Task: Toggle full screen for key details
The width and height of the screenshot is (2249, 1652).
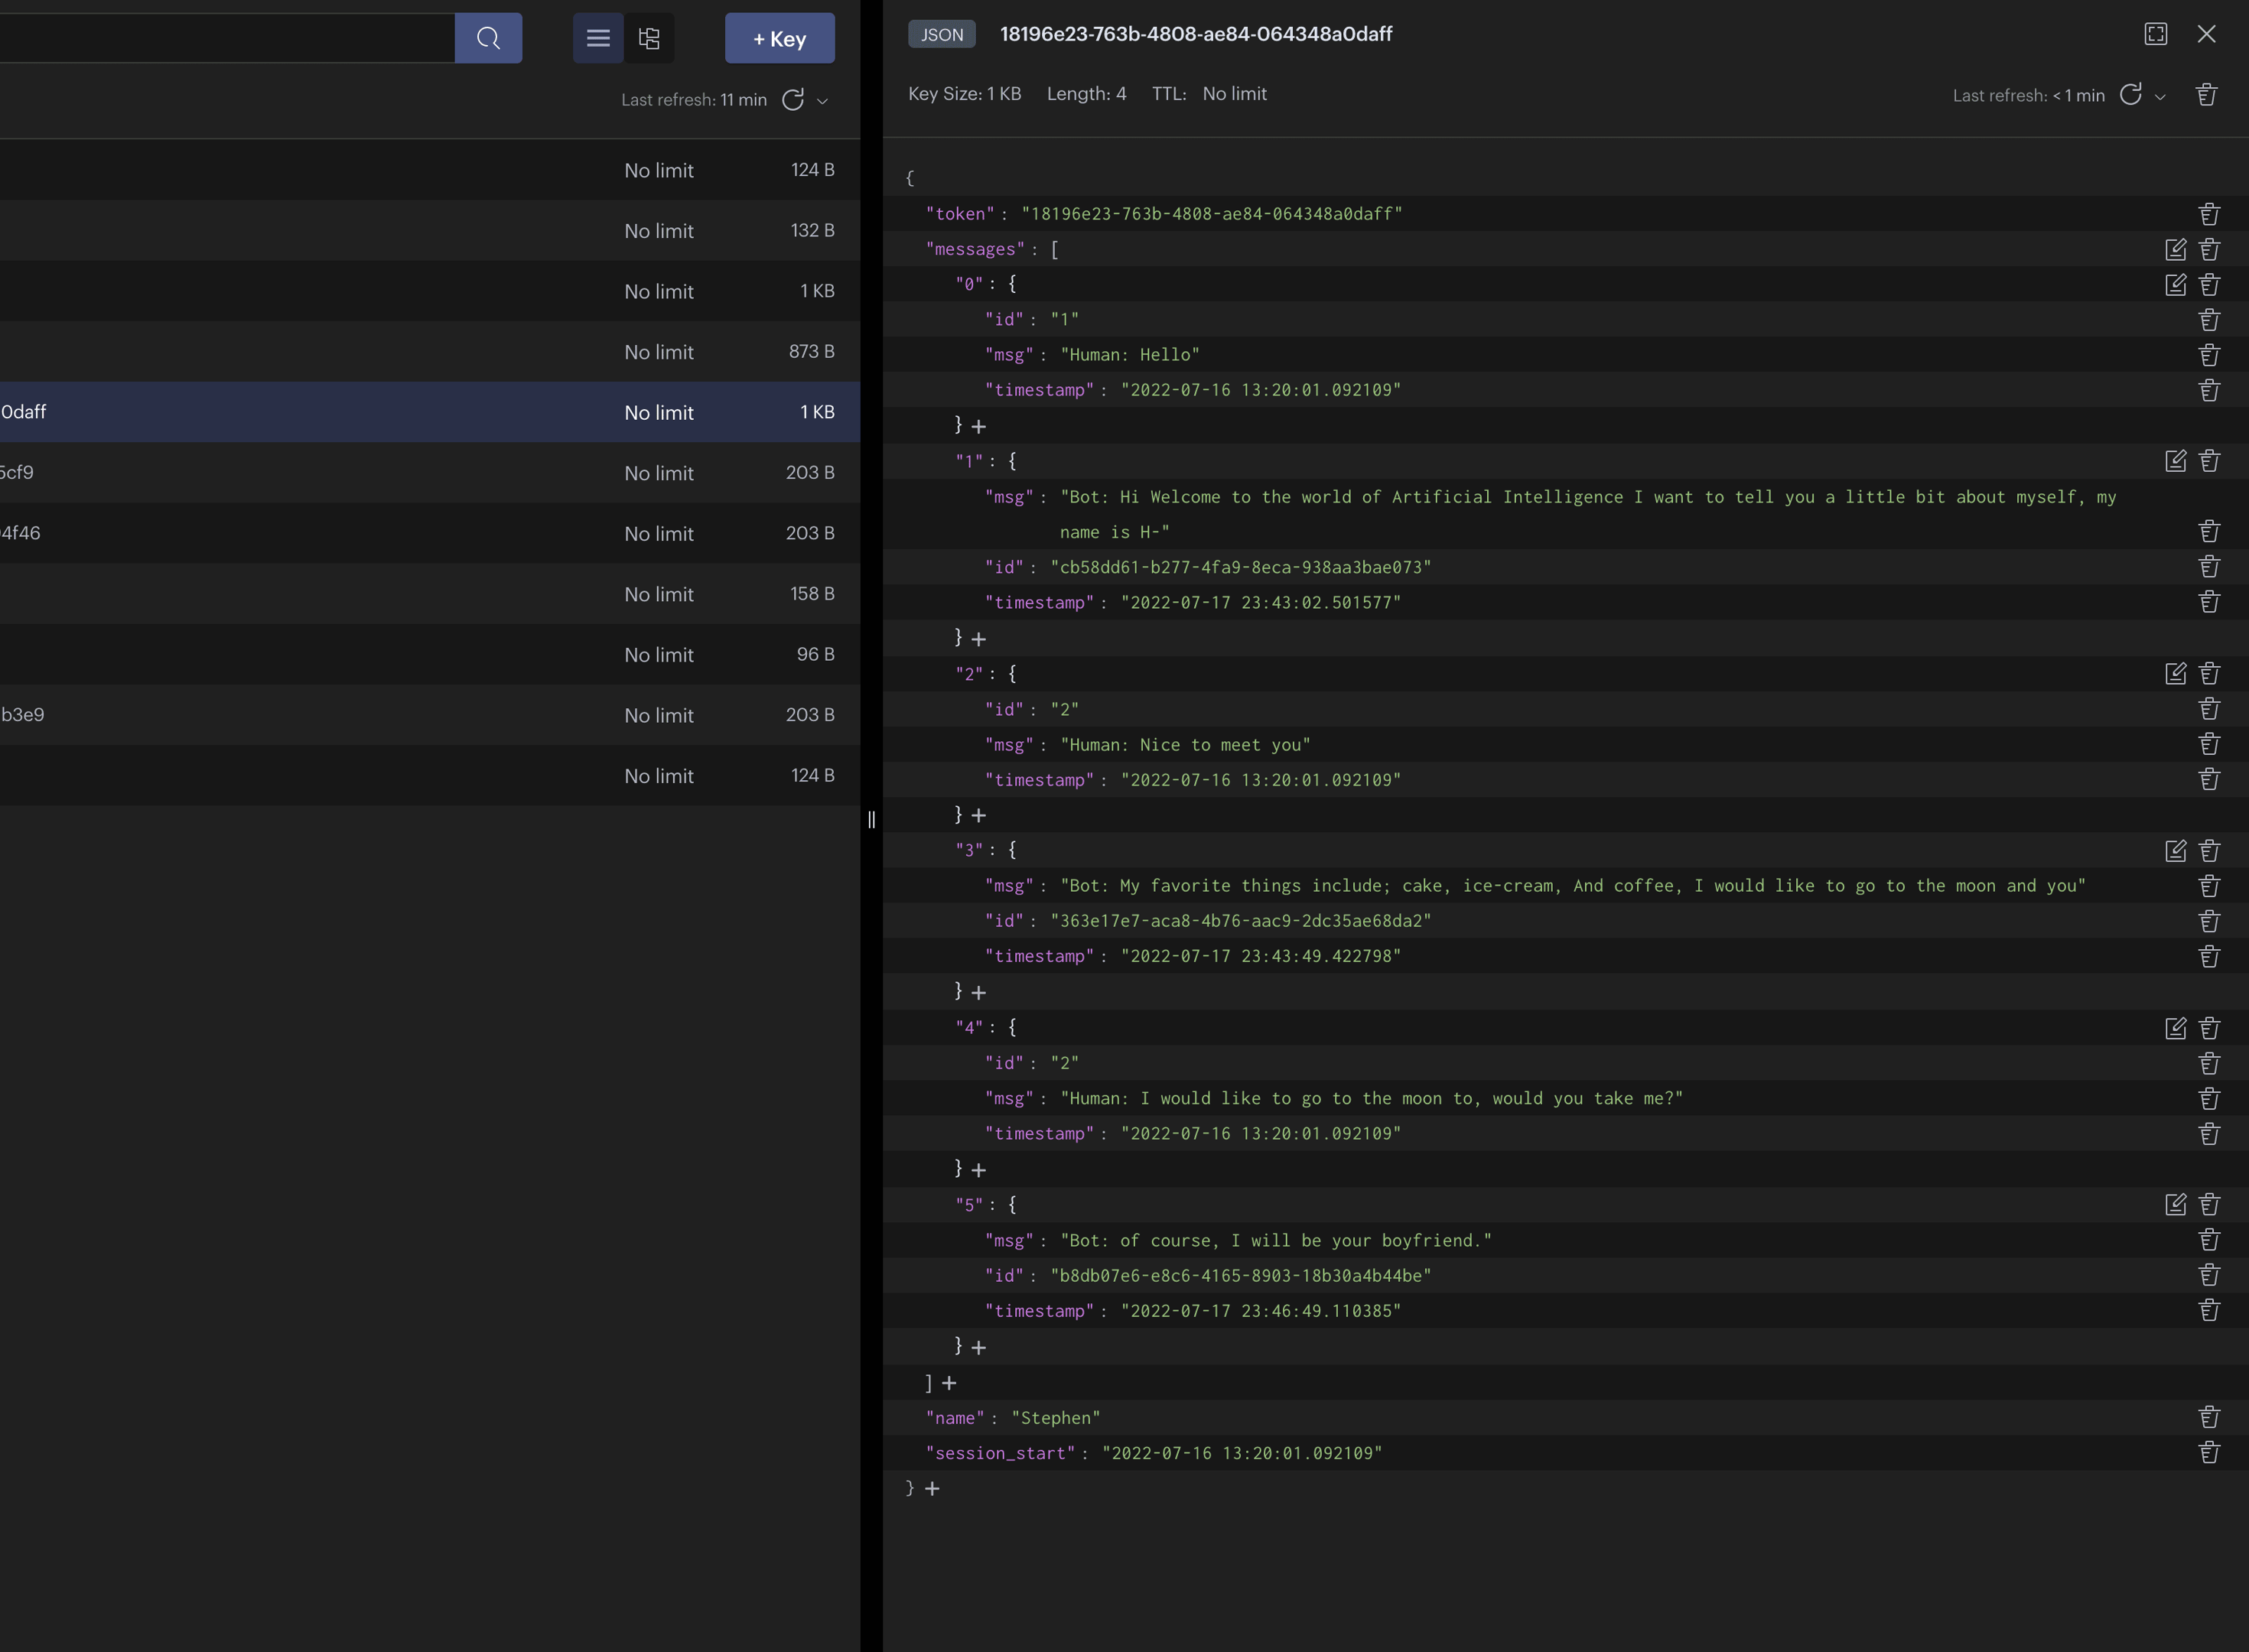Action: coord(2156,34)
